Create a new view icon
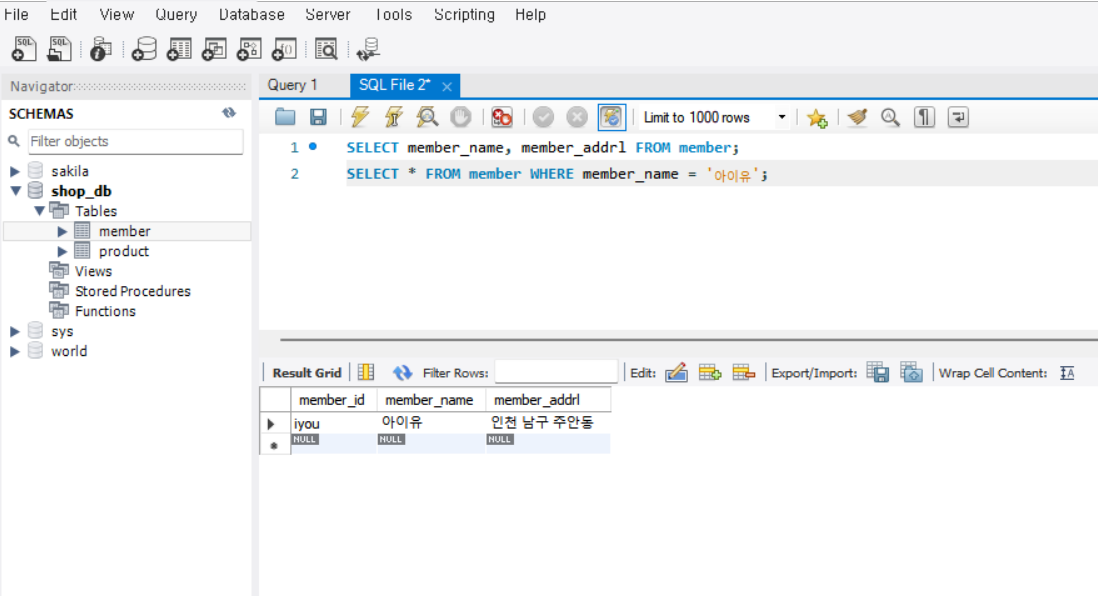Image resolution: width=1098 pixels, height=596 pixels. (x=214, y=49)
